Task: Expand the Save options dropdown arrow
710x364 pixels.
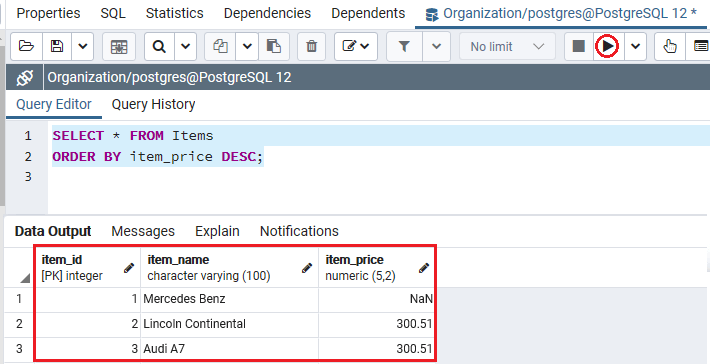Action: pos(83,46)
